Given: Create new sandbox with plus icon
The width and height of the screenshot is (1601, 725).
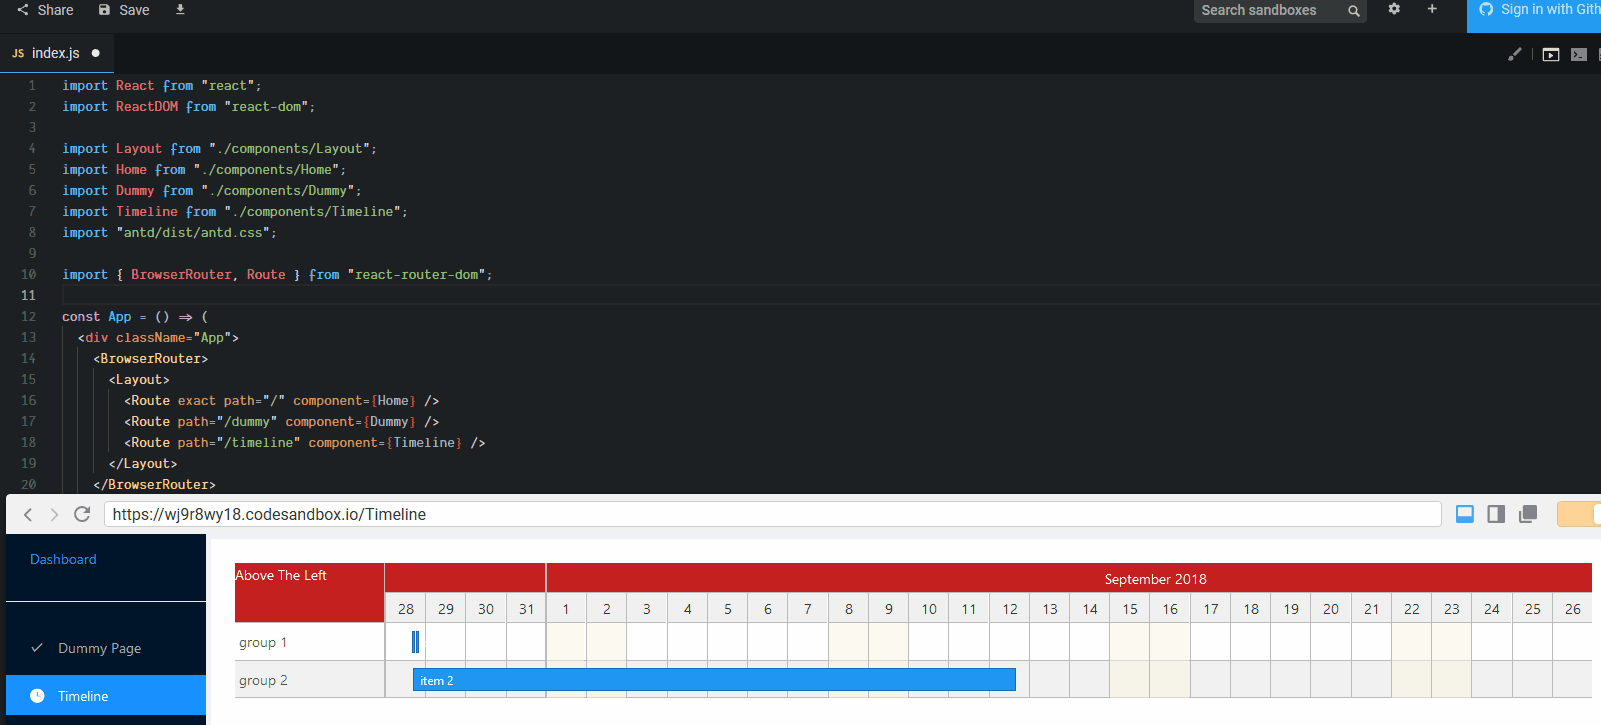Looking at the screenshot, I should click(x=1432, y=9).
